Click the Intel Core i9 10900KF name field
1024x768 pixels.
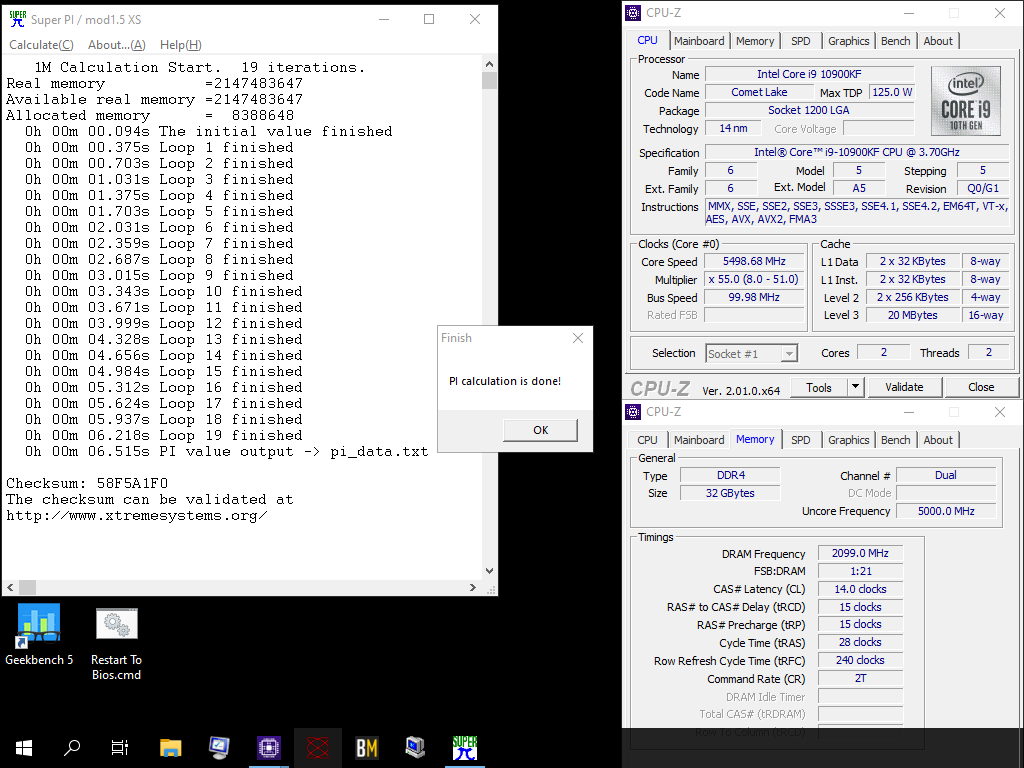click(809, 74)
